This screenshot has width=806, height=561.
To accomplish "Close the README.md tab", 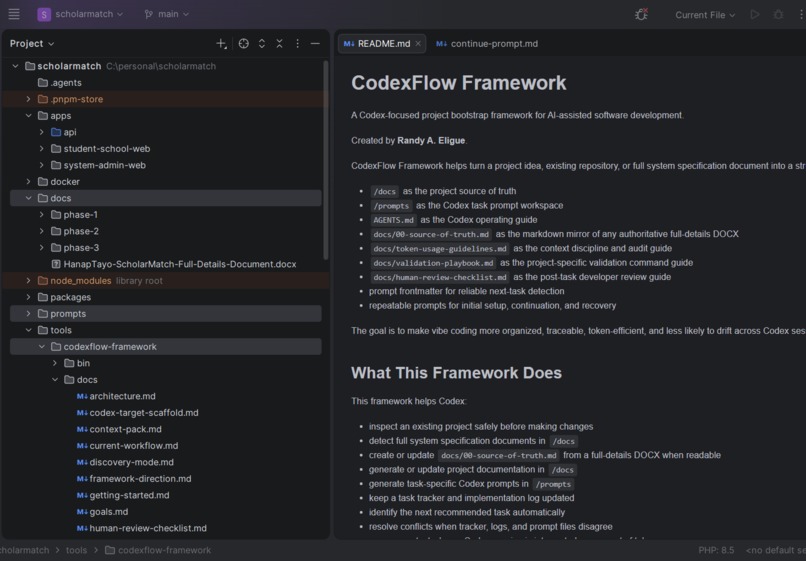I will click(418, 44).
